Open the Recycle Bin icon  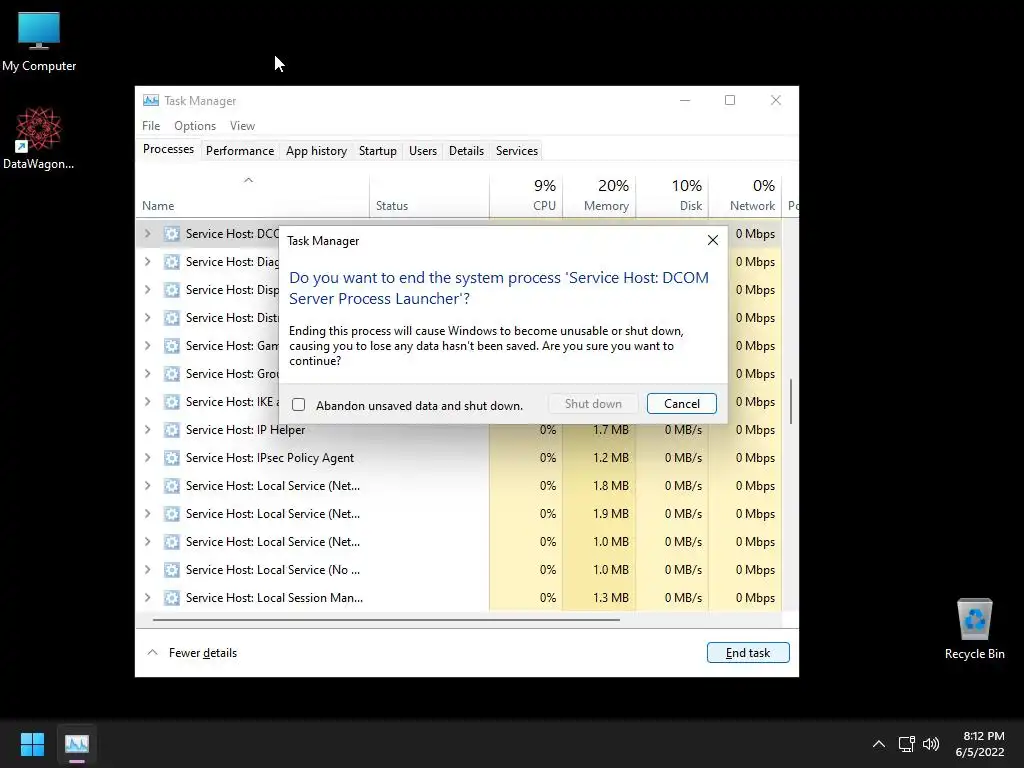click(974, 628)
